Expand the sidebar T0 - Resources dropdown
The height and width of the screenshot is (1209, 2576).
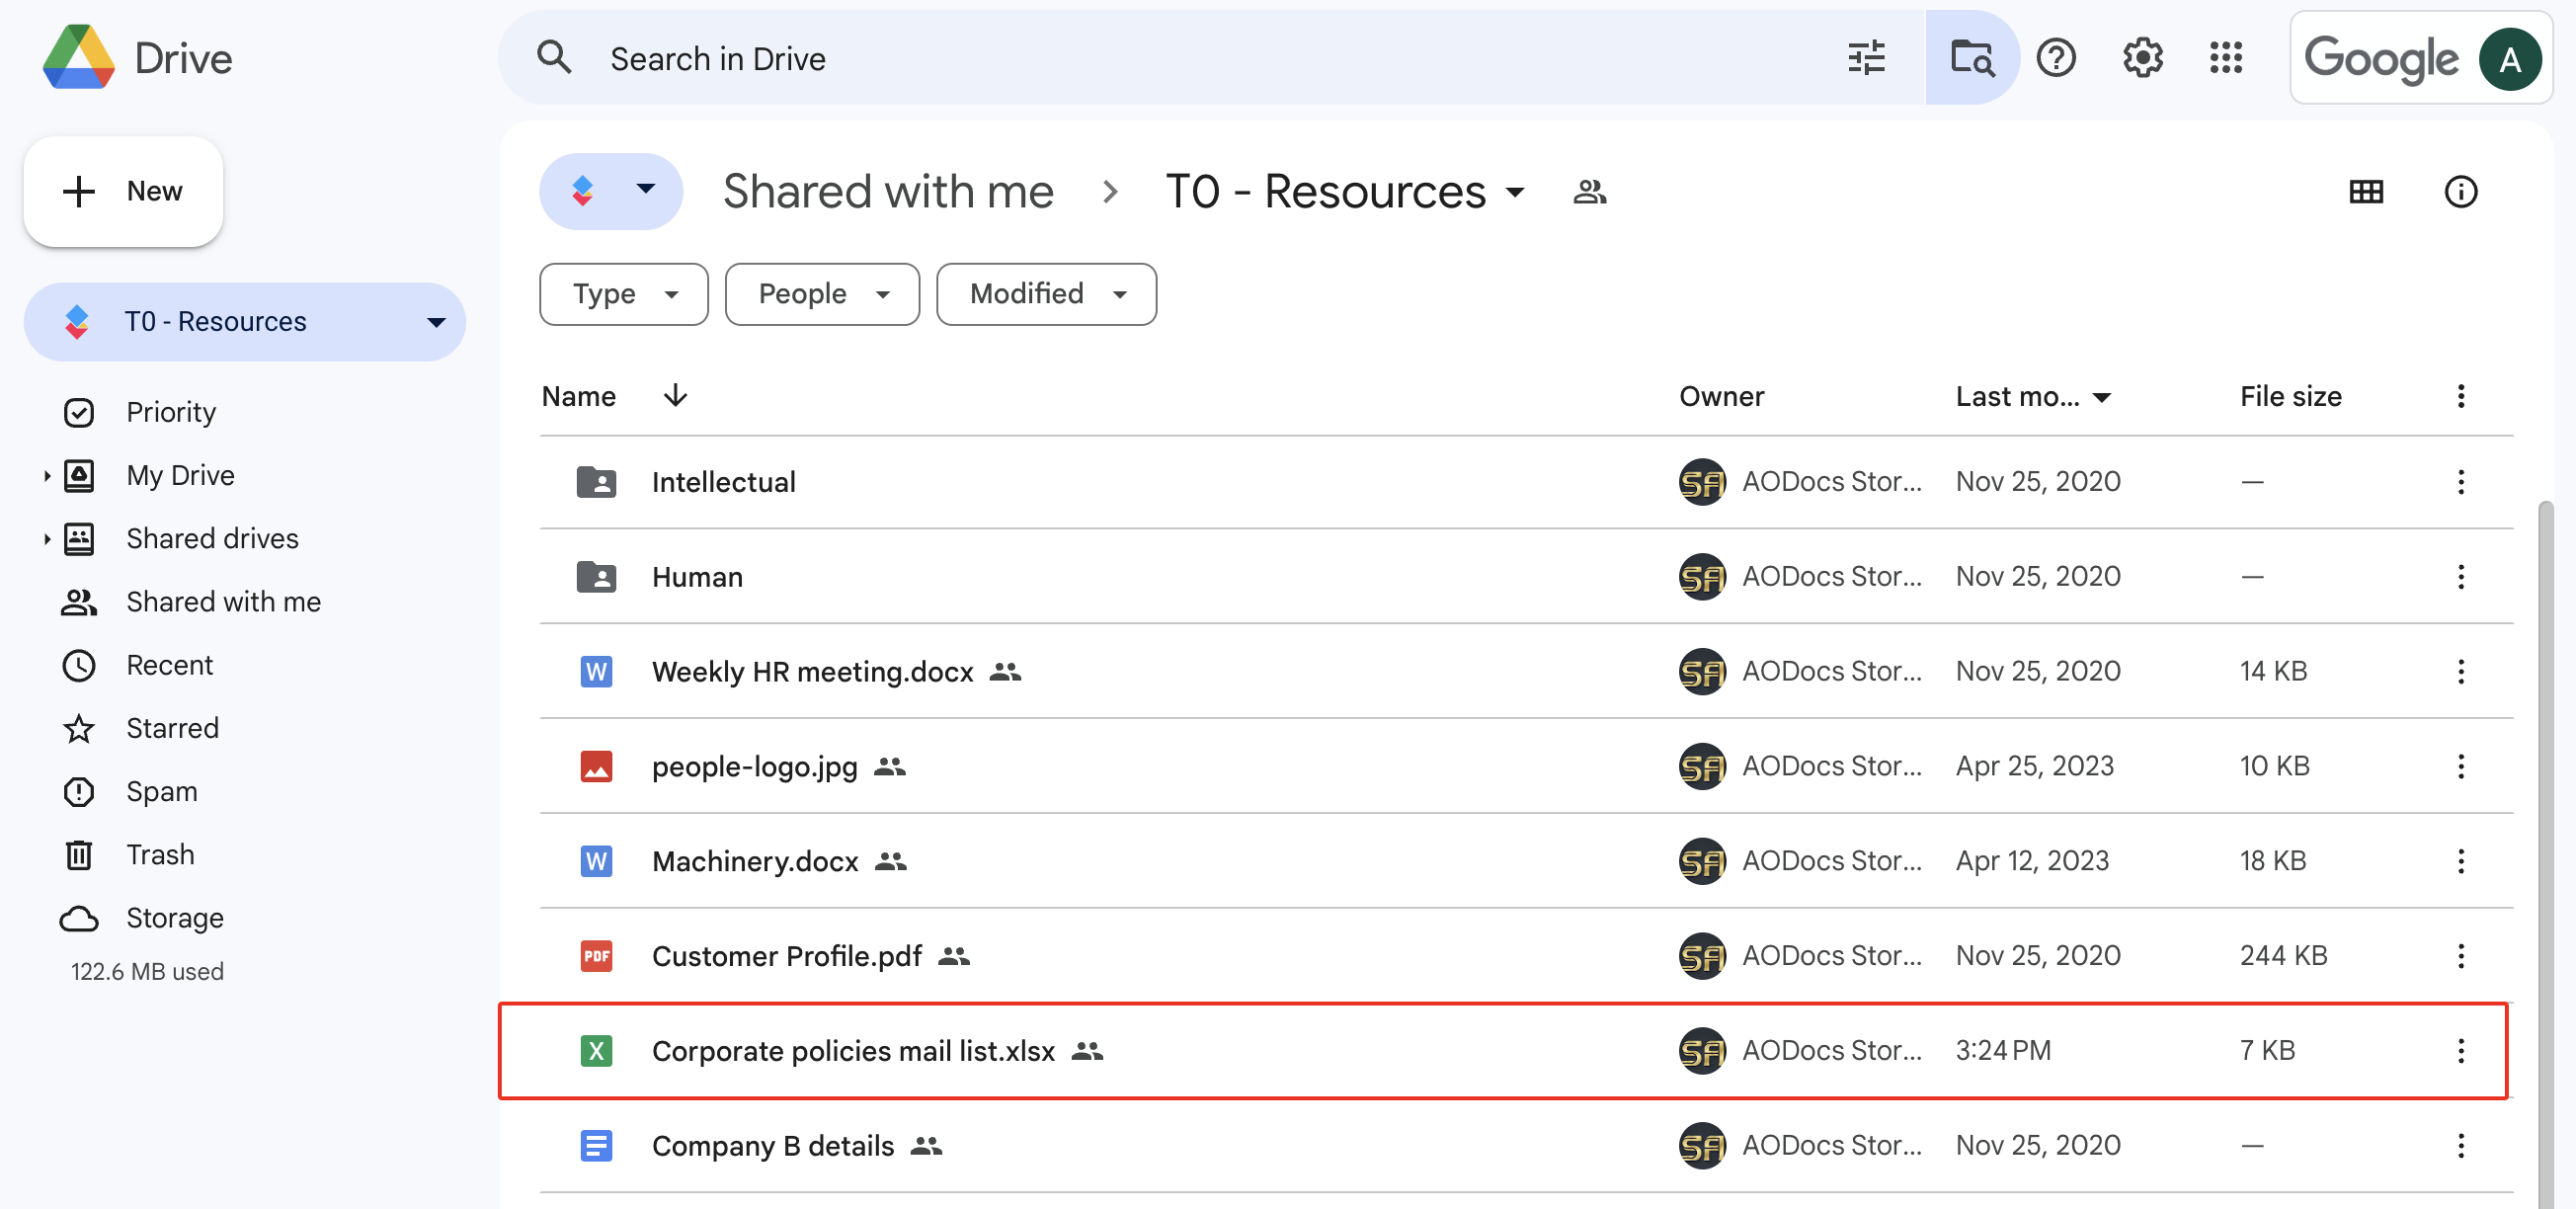point(436,322)
